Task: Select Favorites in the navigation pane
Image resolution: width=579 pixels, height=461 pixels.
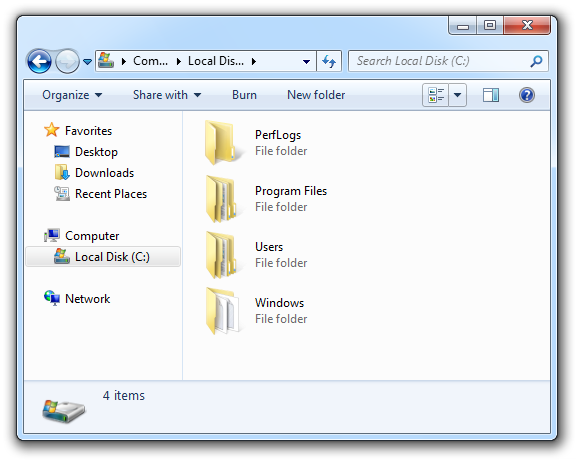Action: click(x=88, y=130)
